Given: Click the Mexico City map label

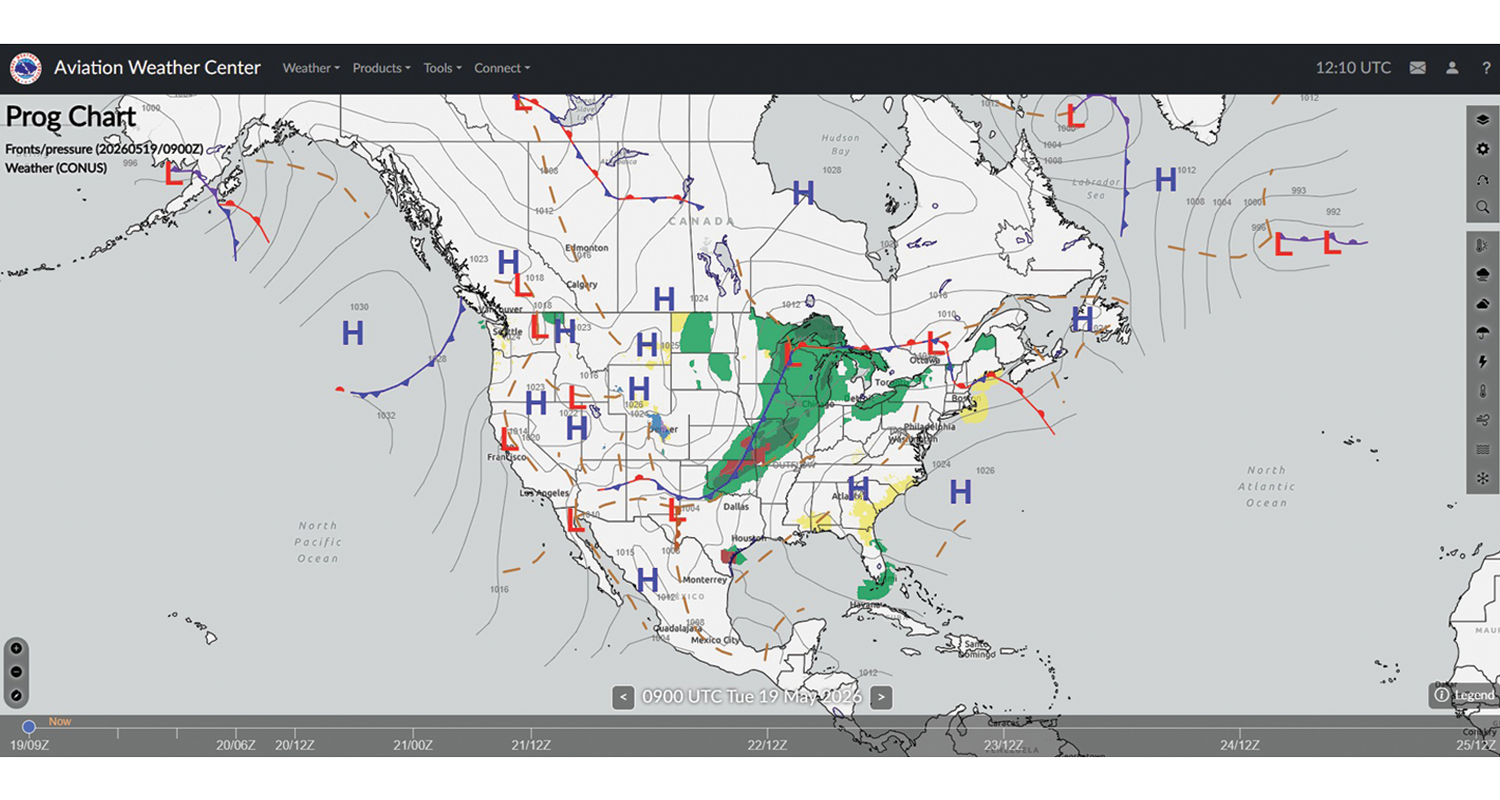Looking at the screenshot, I should tap(714, 640).
